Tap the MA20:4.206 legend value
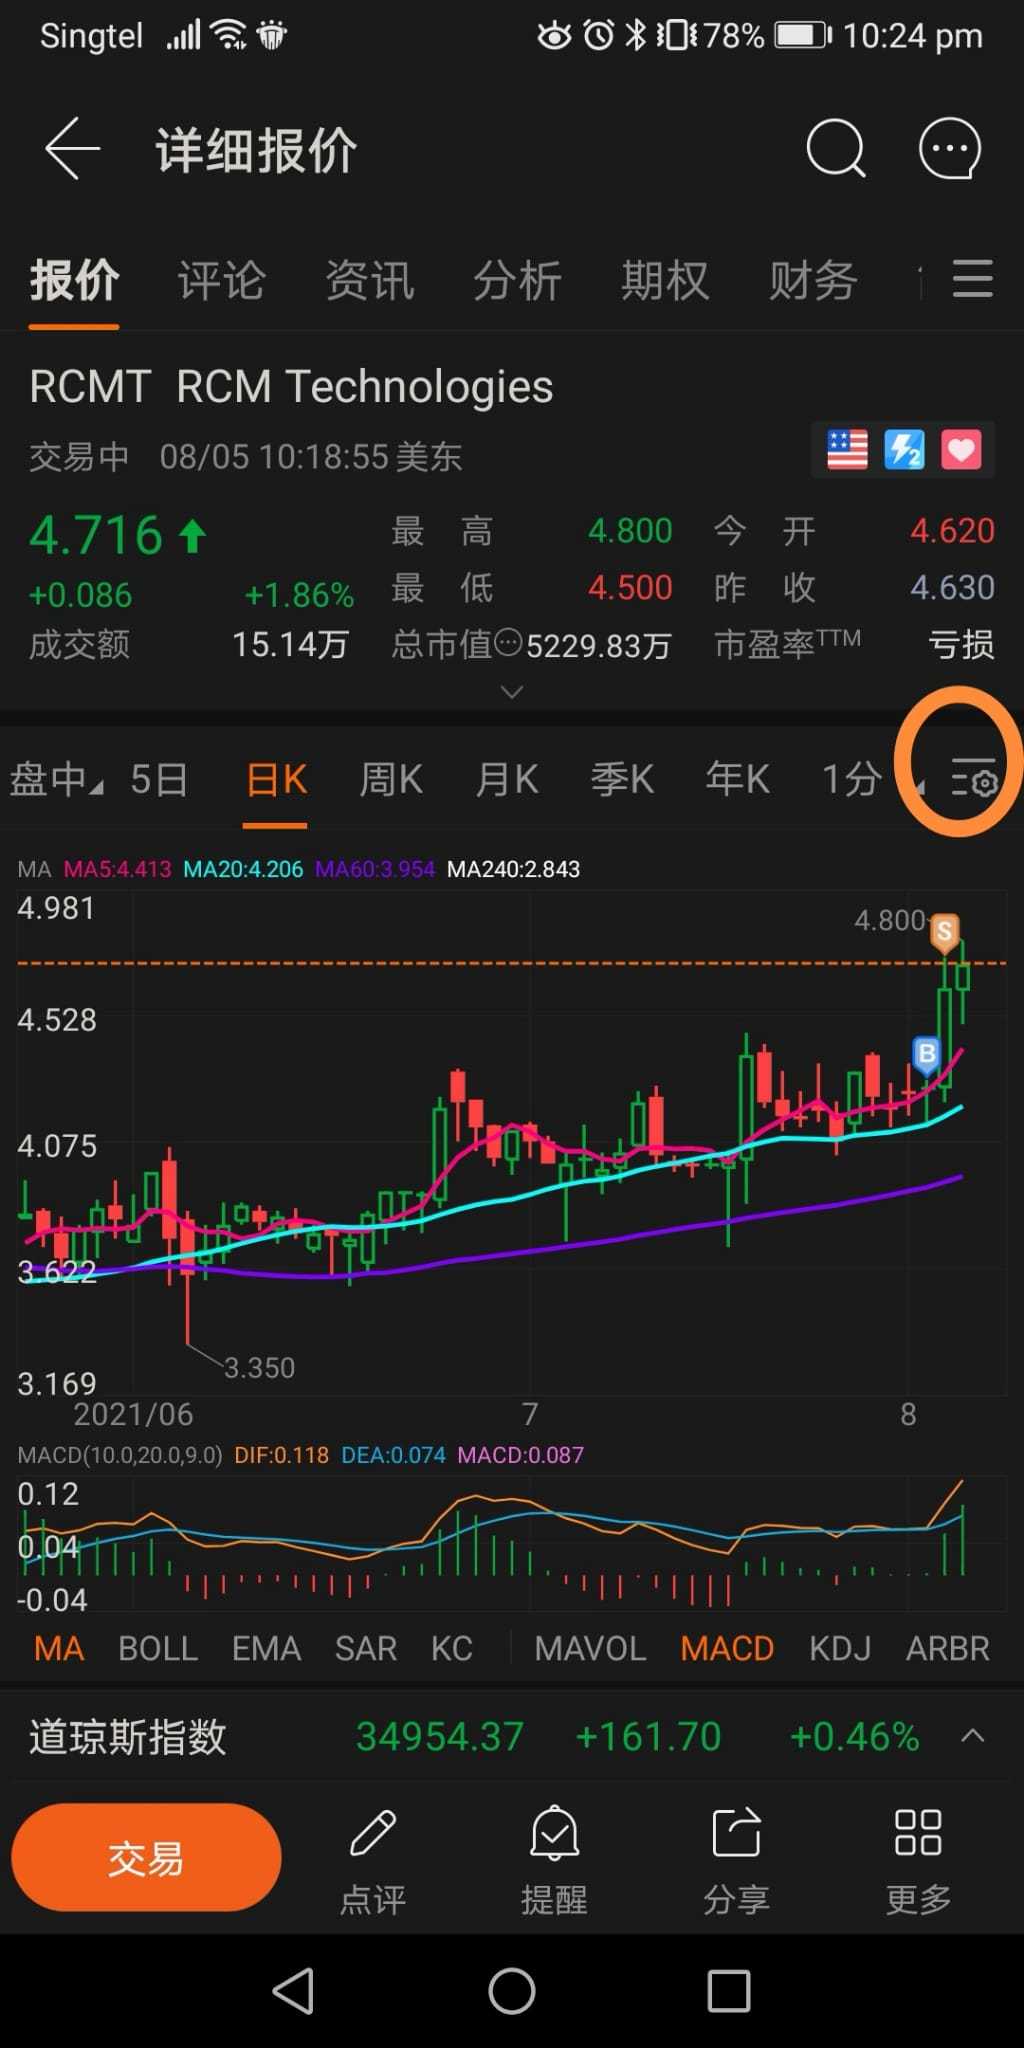Screen dimensions: 1024x2048 coord(243,869)
